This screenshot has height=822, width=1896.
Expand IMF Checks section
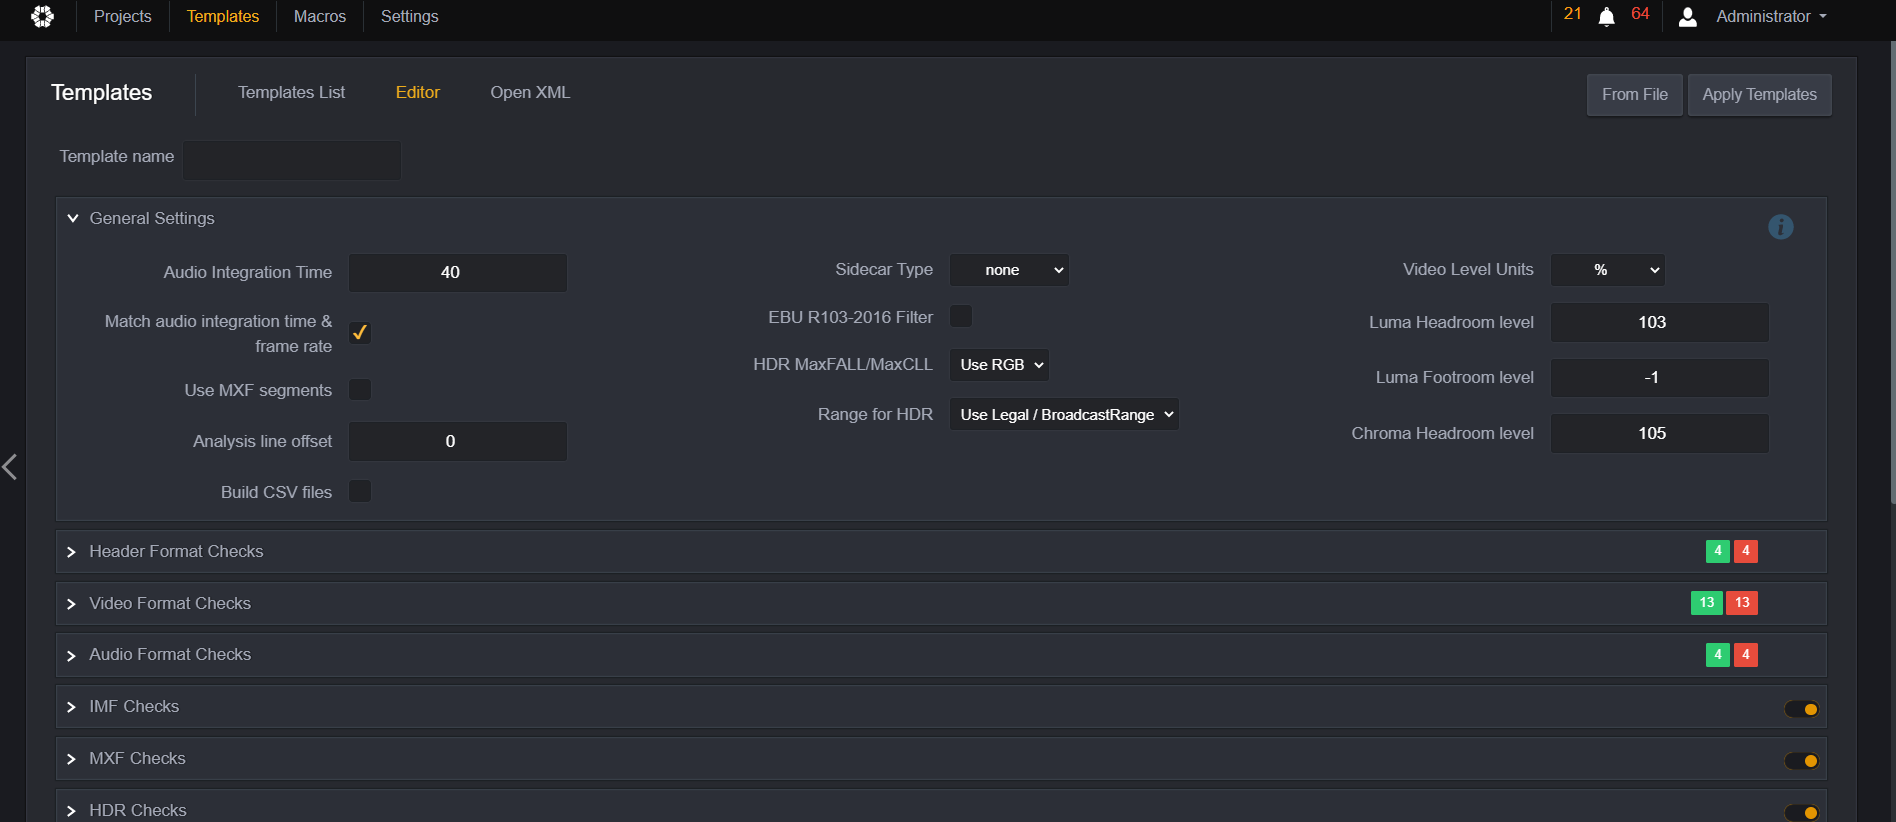[x=71, y=707]
